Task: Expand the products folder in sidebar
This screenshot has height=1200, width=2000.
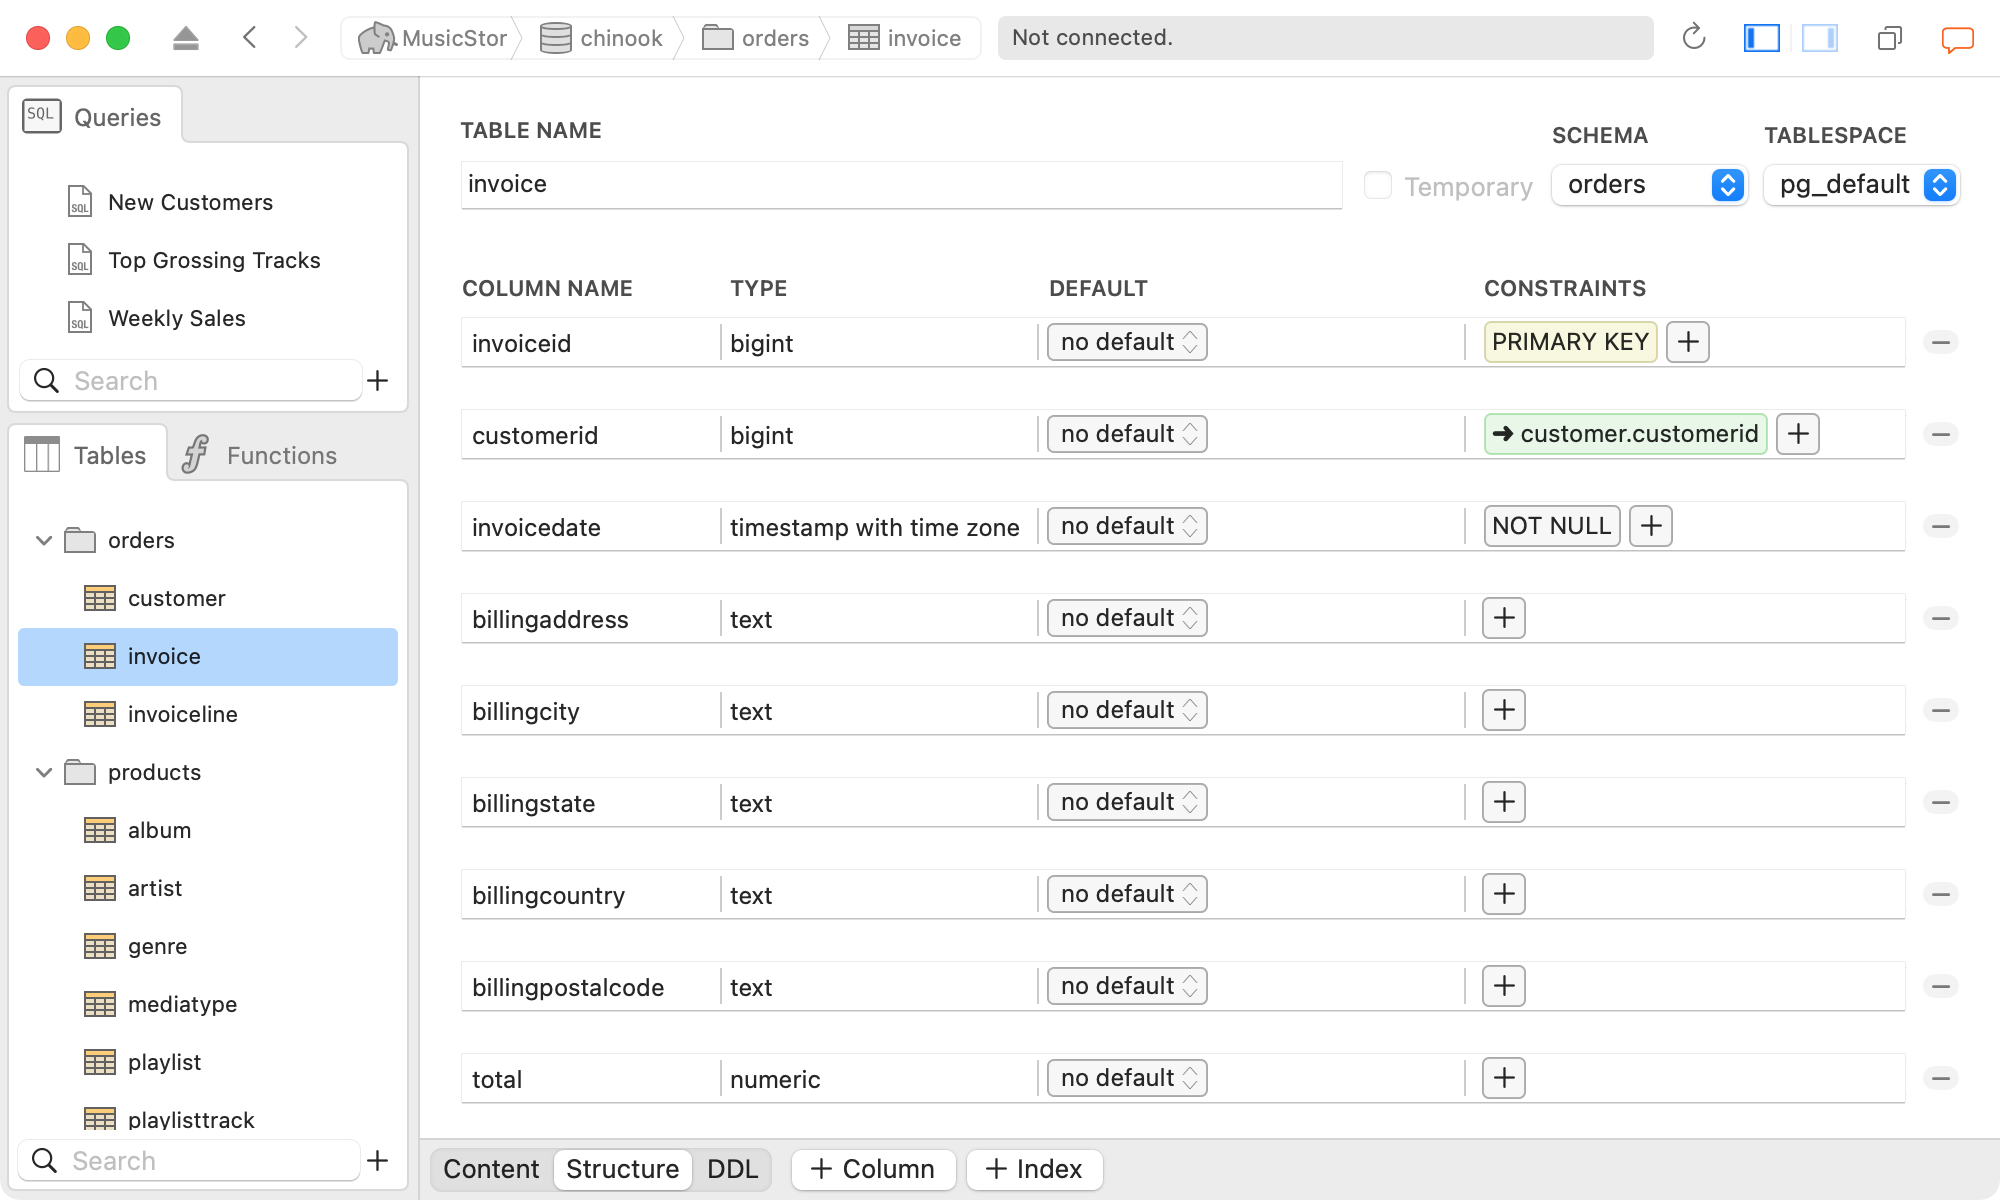Action: click(43, 771)
